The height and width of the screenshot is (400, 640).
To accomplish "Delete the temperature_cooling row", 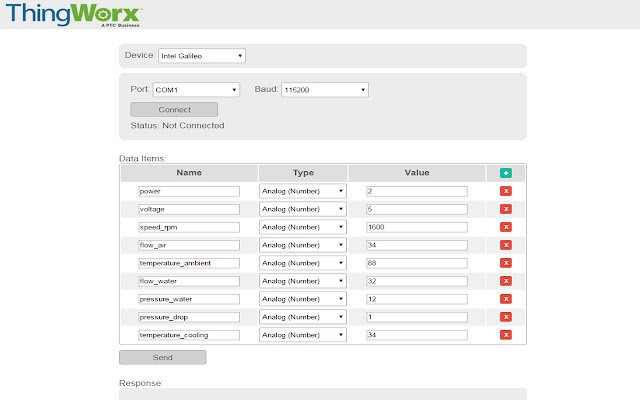I will [506, 335].
